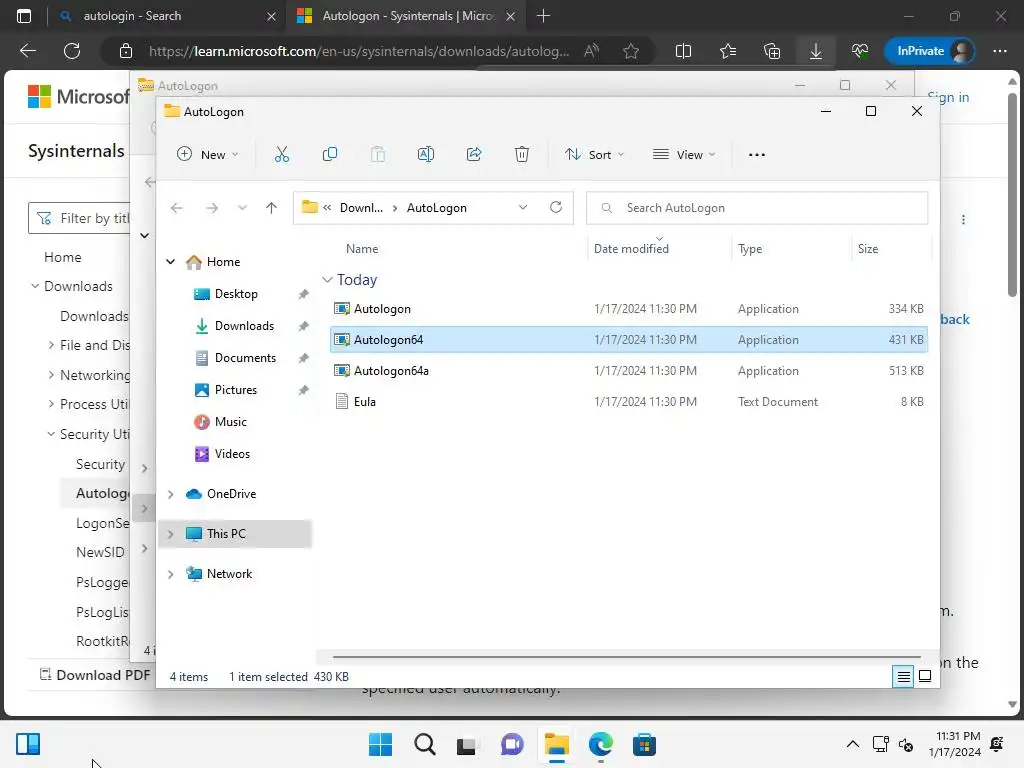Open Edge settings and more menu
Image resolution: width=1024 pixels, height=768 pixels.
(1000, 51)
